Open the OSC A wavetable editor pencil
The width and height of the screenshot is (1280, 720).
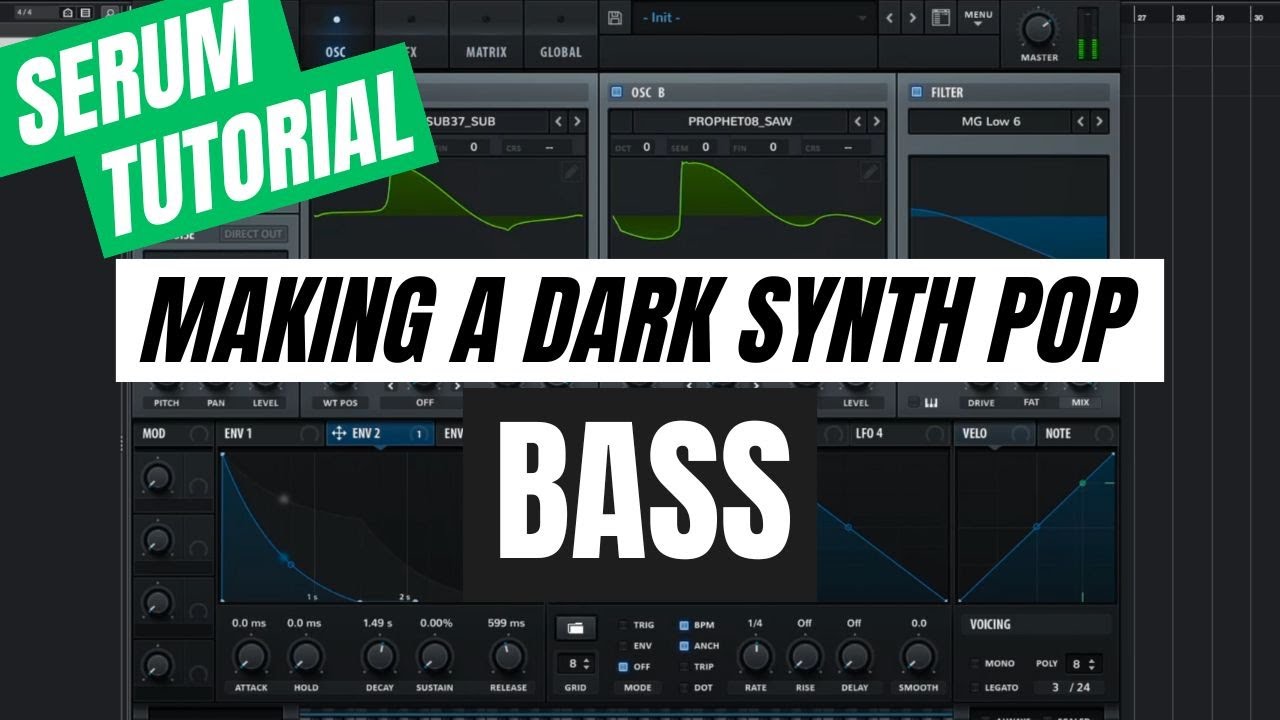coord(570,172)
